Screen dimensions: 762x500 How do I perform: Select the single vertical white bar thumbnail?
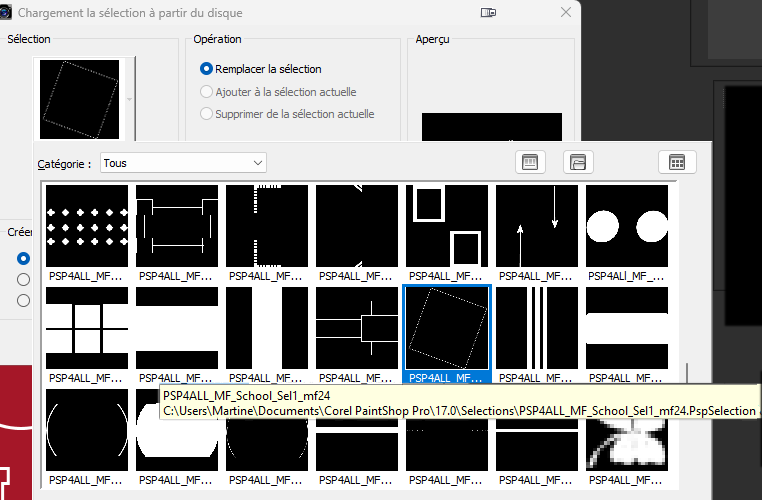point(267,328)
